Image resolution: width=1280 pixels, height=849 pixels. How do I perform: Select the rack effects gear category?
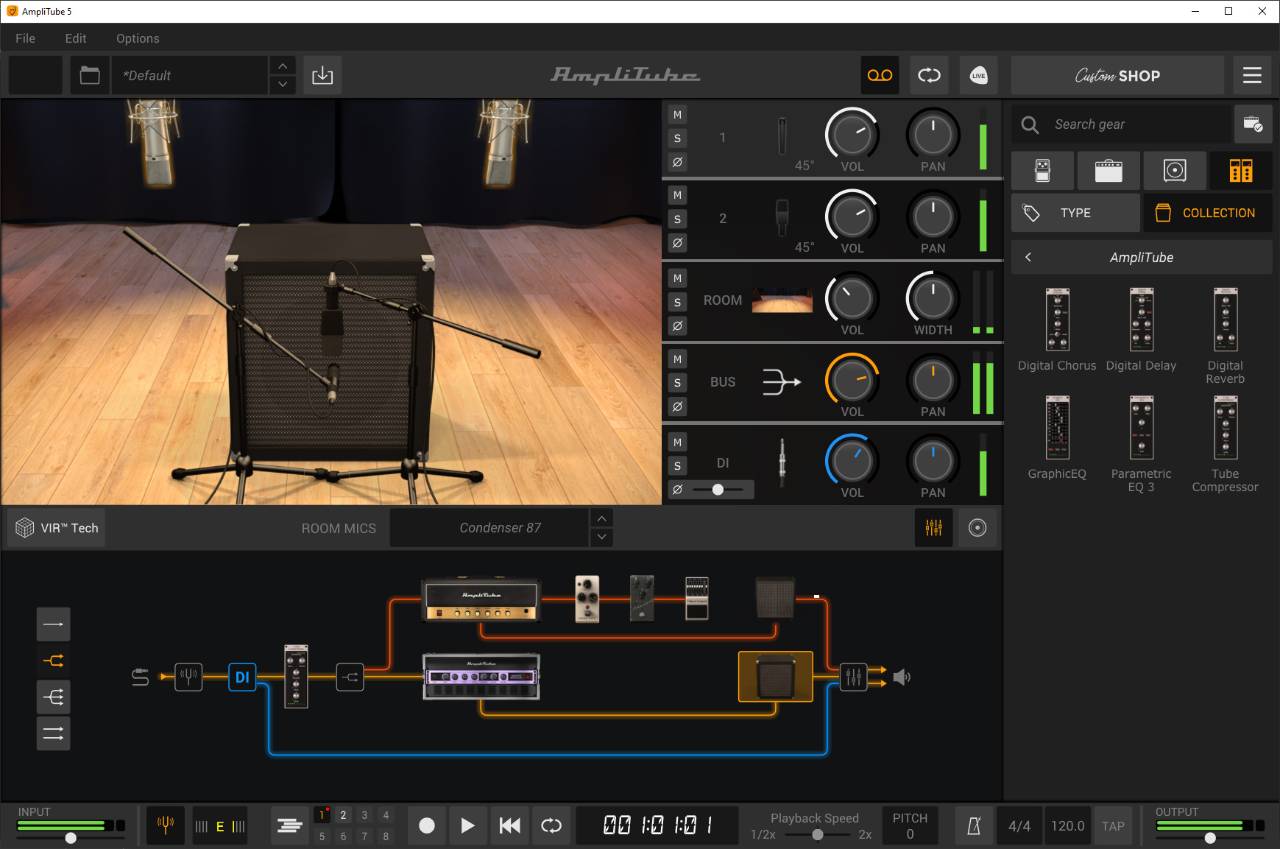(x=1241, y=171)
